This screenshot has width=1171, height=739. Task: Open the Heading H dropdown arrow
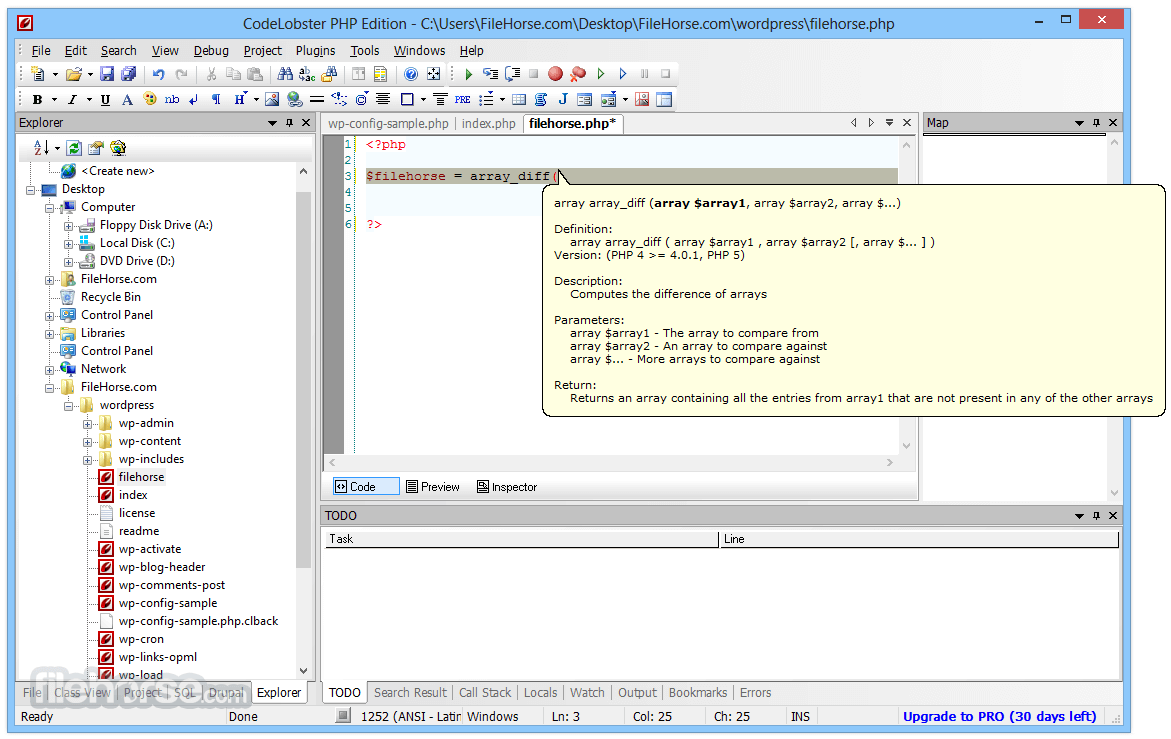click(256, 100)
